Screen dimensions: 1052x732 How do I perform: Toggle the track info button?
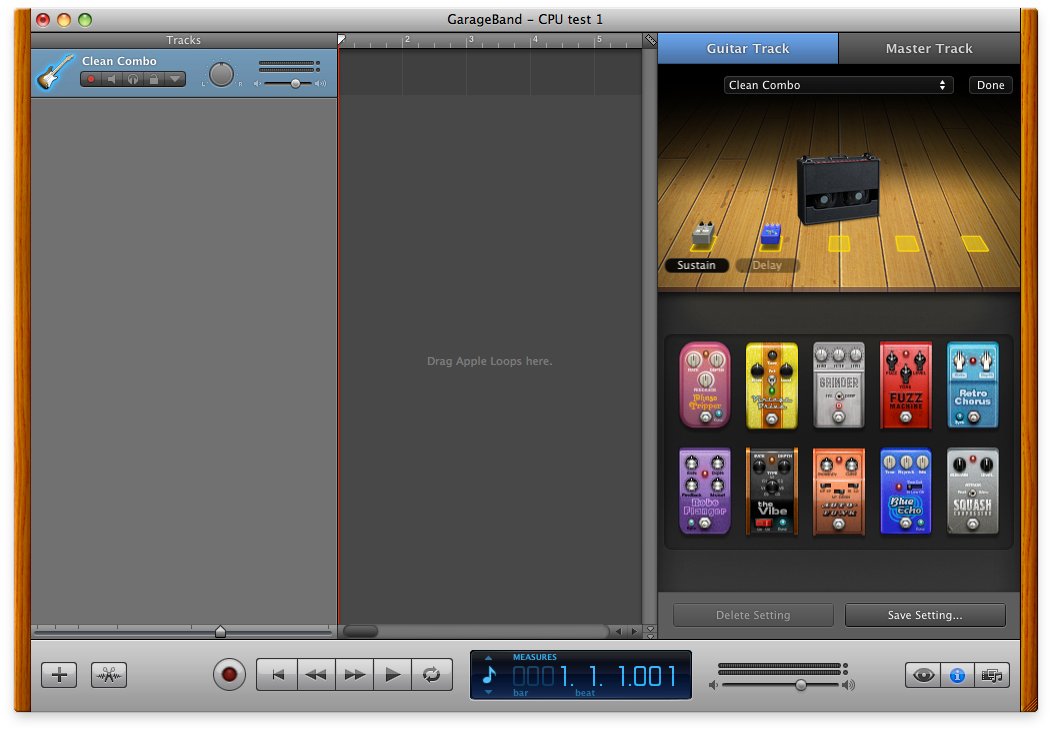[957, 675]
